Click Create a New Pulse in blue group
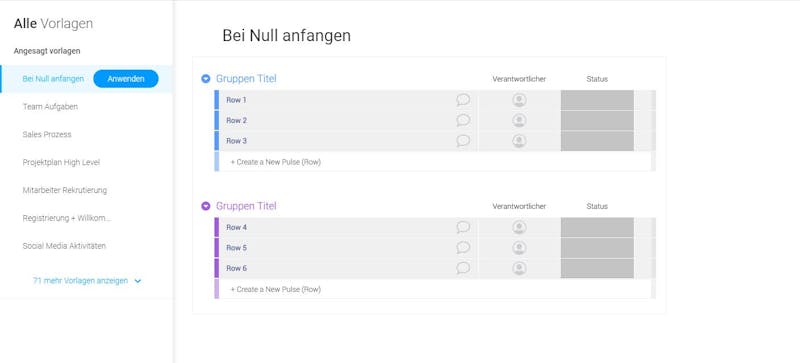800x363 pixels. point(276,162)
